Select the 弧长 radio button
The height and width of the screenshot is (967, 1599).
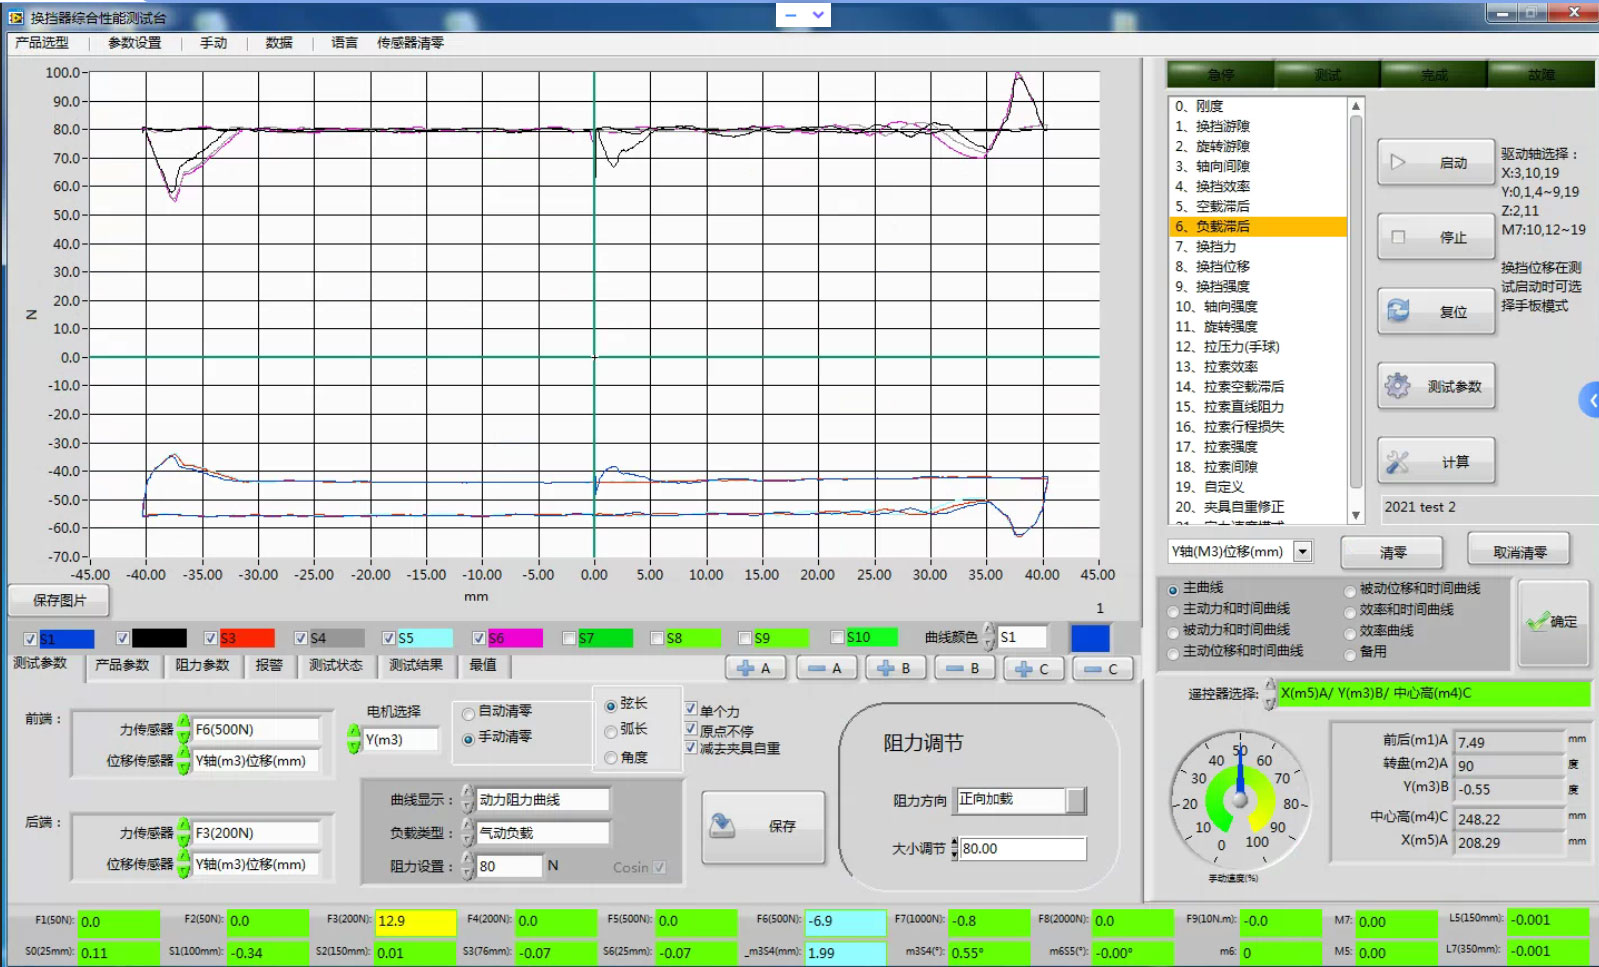pyautogui.click(x=610, y=732)
